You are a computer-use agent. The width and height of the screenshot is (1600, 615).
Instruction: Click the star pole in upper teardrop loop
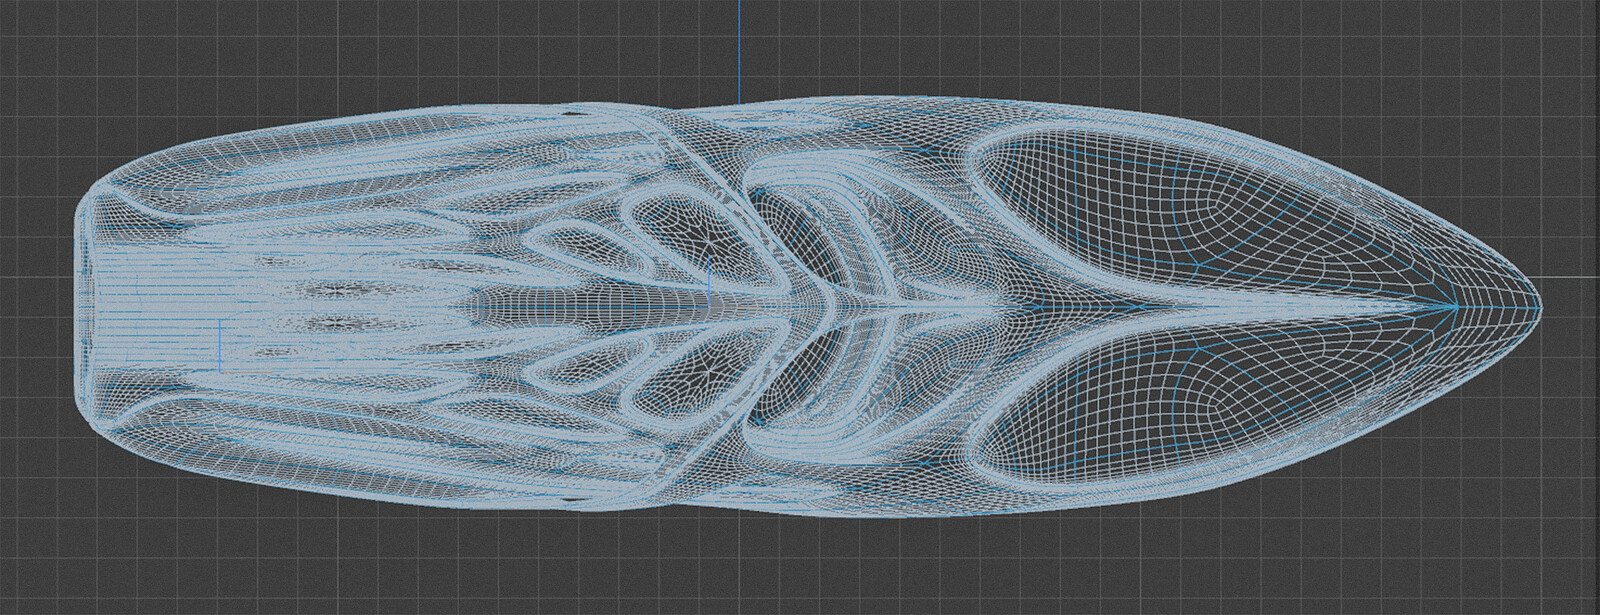[x=711, y=241]
